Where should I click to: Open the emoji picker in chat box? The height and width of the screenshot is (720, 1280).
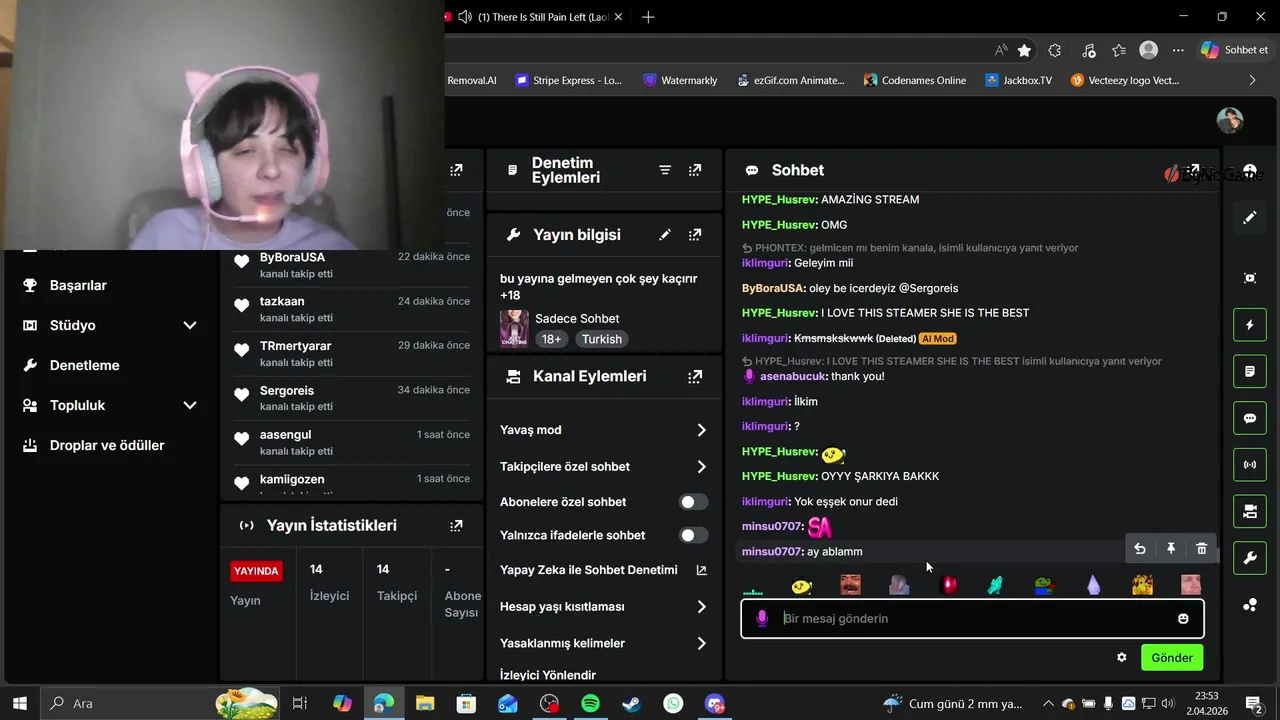click(x=1183, y=619)
